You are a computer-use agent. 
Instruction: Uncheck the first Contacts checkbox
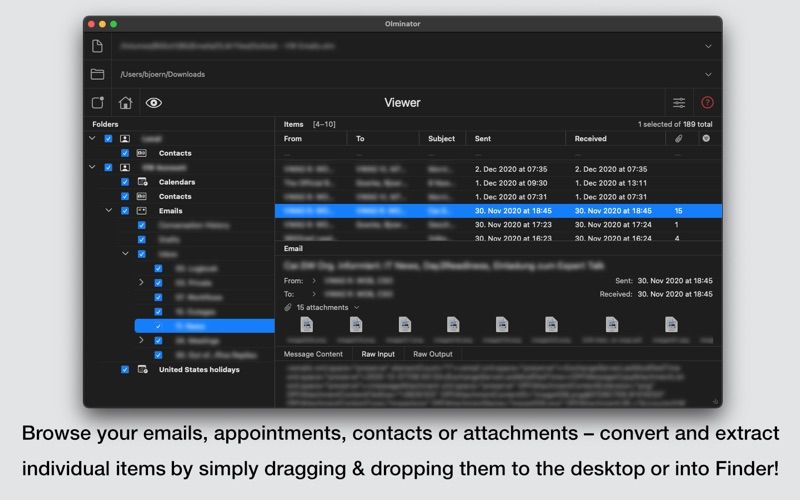coord(125,153)
